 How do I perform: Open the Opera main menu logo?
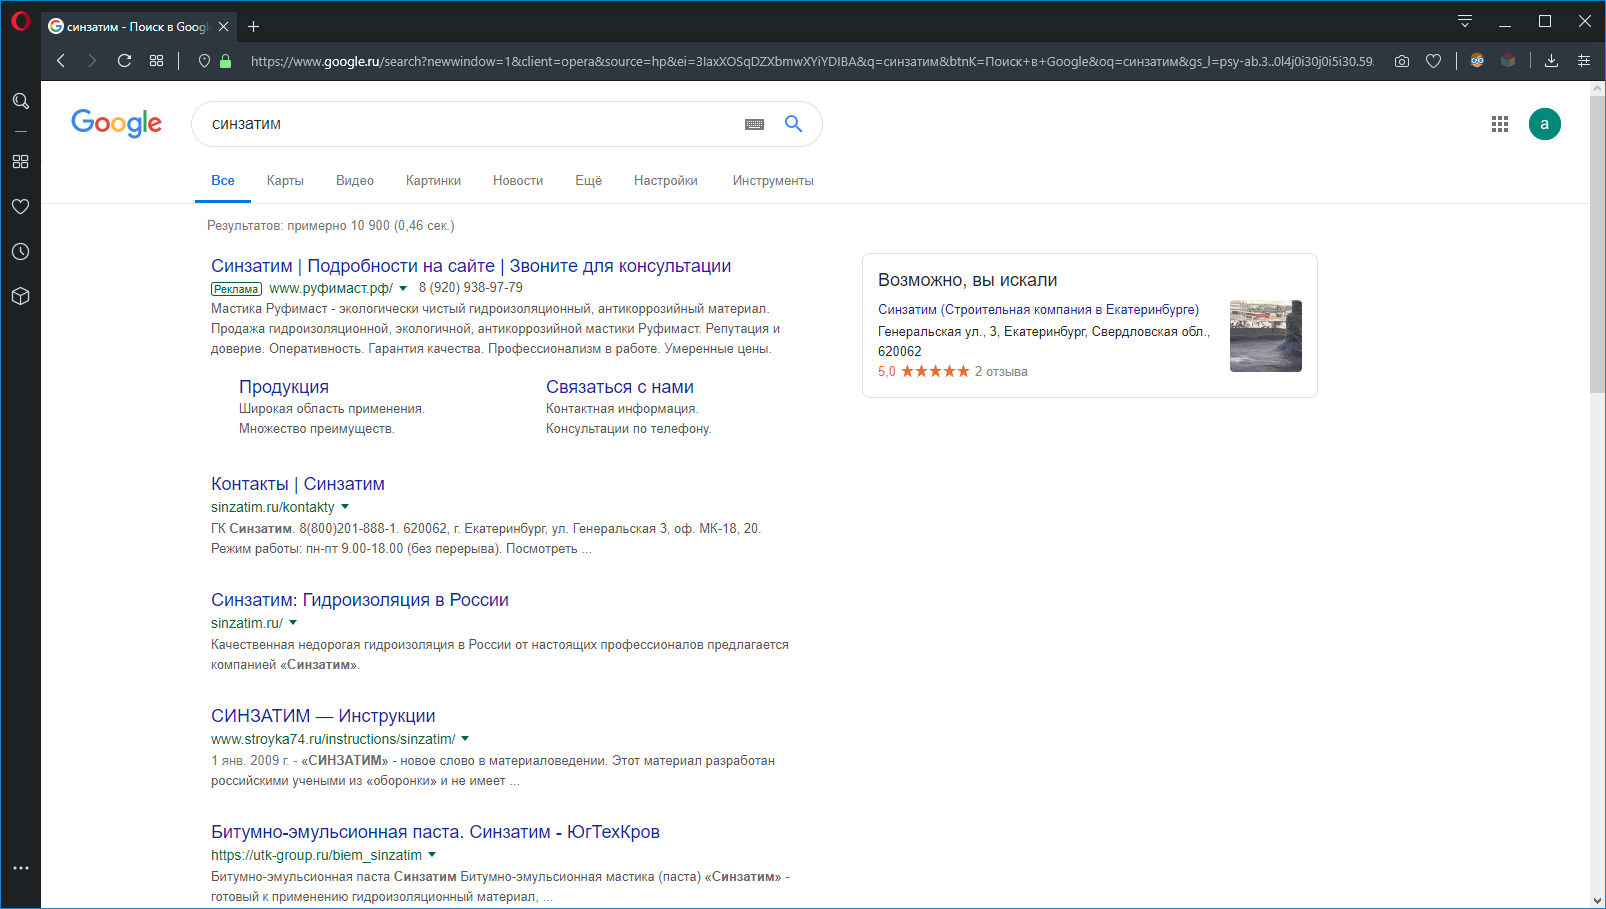click(x=20, y=21)
